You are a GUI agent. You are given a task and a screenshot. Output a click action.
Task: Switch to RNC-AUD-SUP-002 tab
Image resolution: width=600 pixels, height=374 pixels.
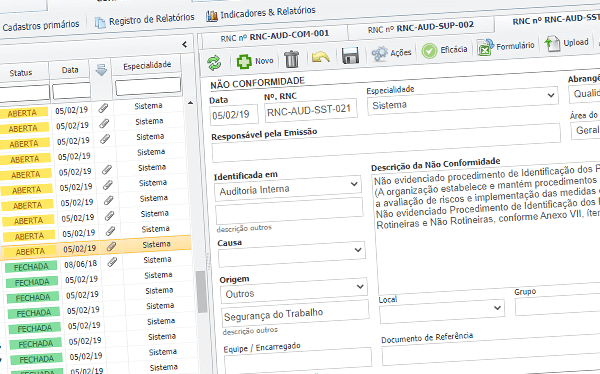(421, 28)
